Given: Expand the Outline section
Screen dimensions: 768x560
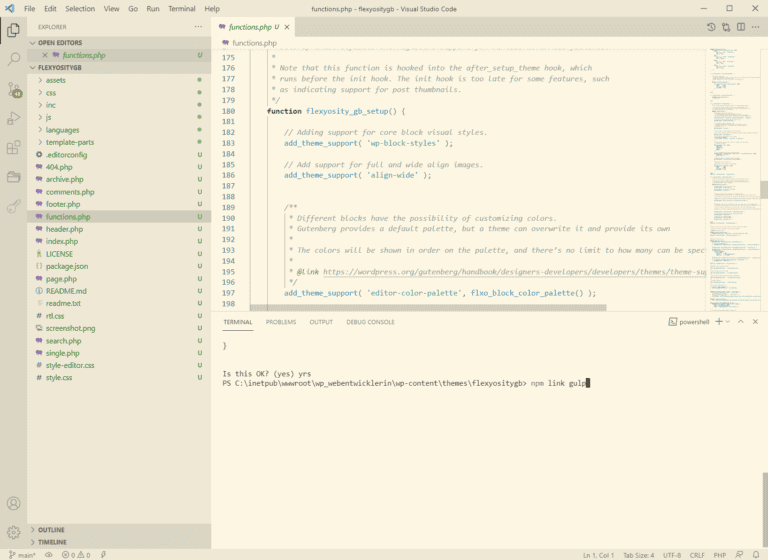Looking at the screenshot, I should point(119,530).
